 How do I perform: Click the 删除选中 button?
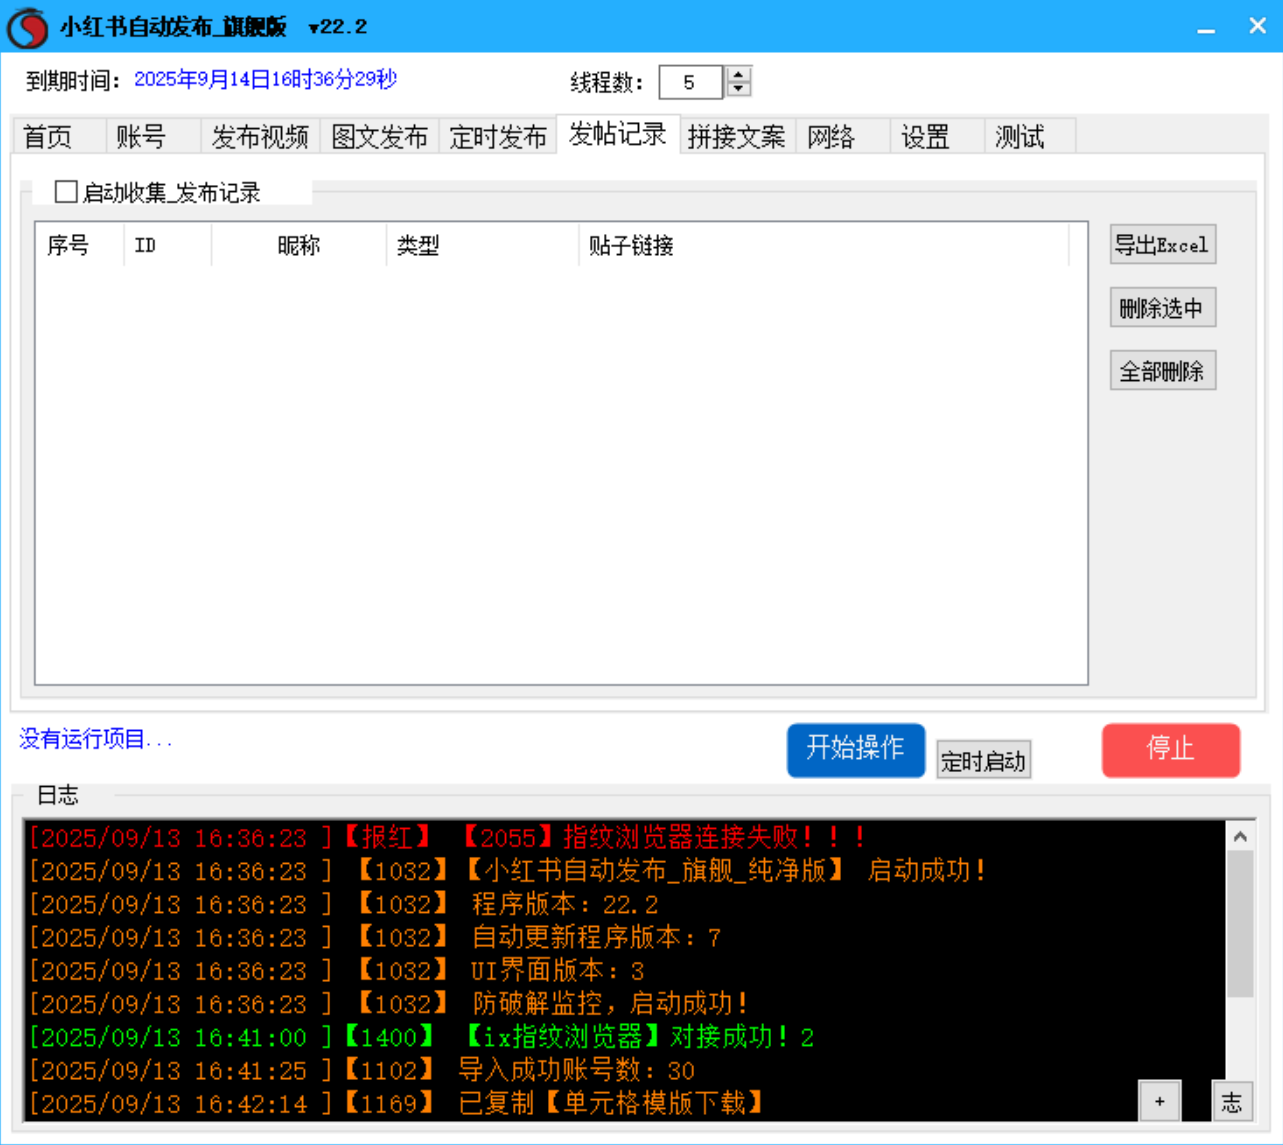(x=1162, y=307)
